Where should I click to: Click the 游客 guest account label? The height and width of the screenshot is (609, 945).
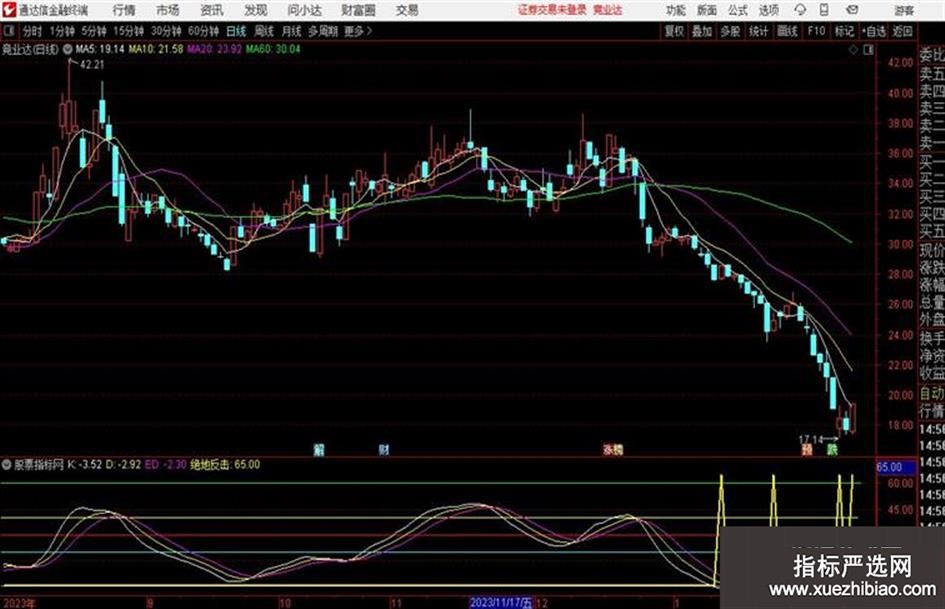(x=904, y=10)
